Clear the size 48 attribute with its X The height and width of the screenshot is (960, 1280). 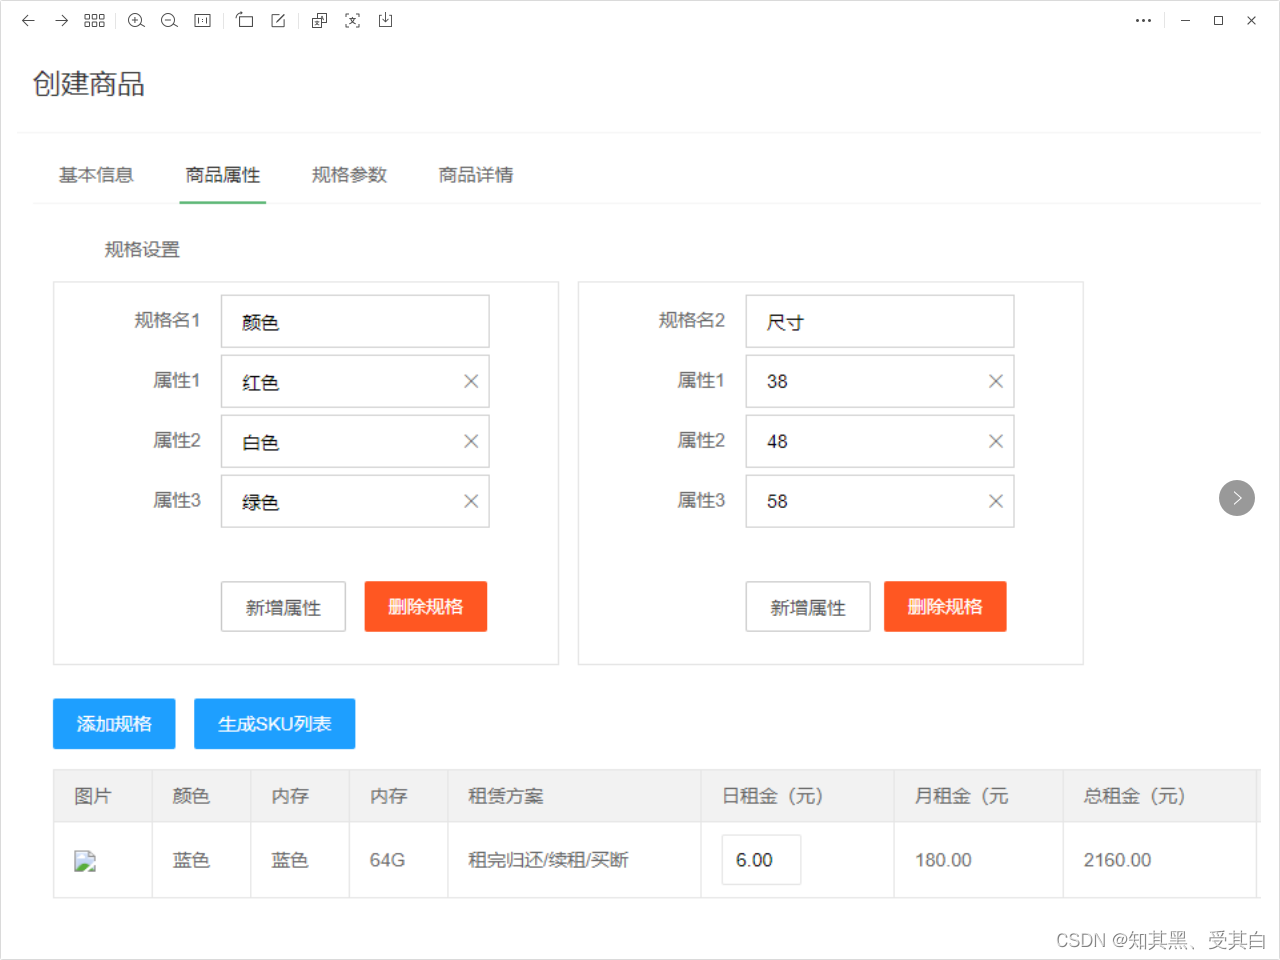996,441
